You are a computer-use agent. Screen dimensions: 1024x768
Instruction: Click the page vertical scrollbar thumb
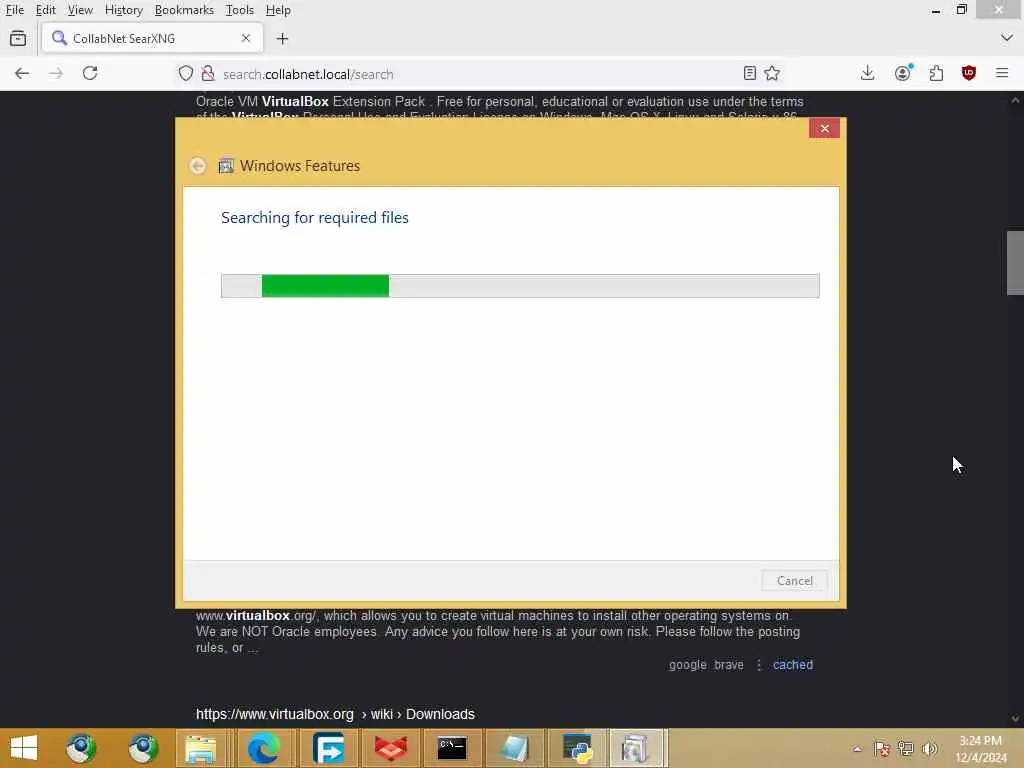(x=1015, y=263)
